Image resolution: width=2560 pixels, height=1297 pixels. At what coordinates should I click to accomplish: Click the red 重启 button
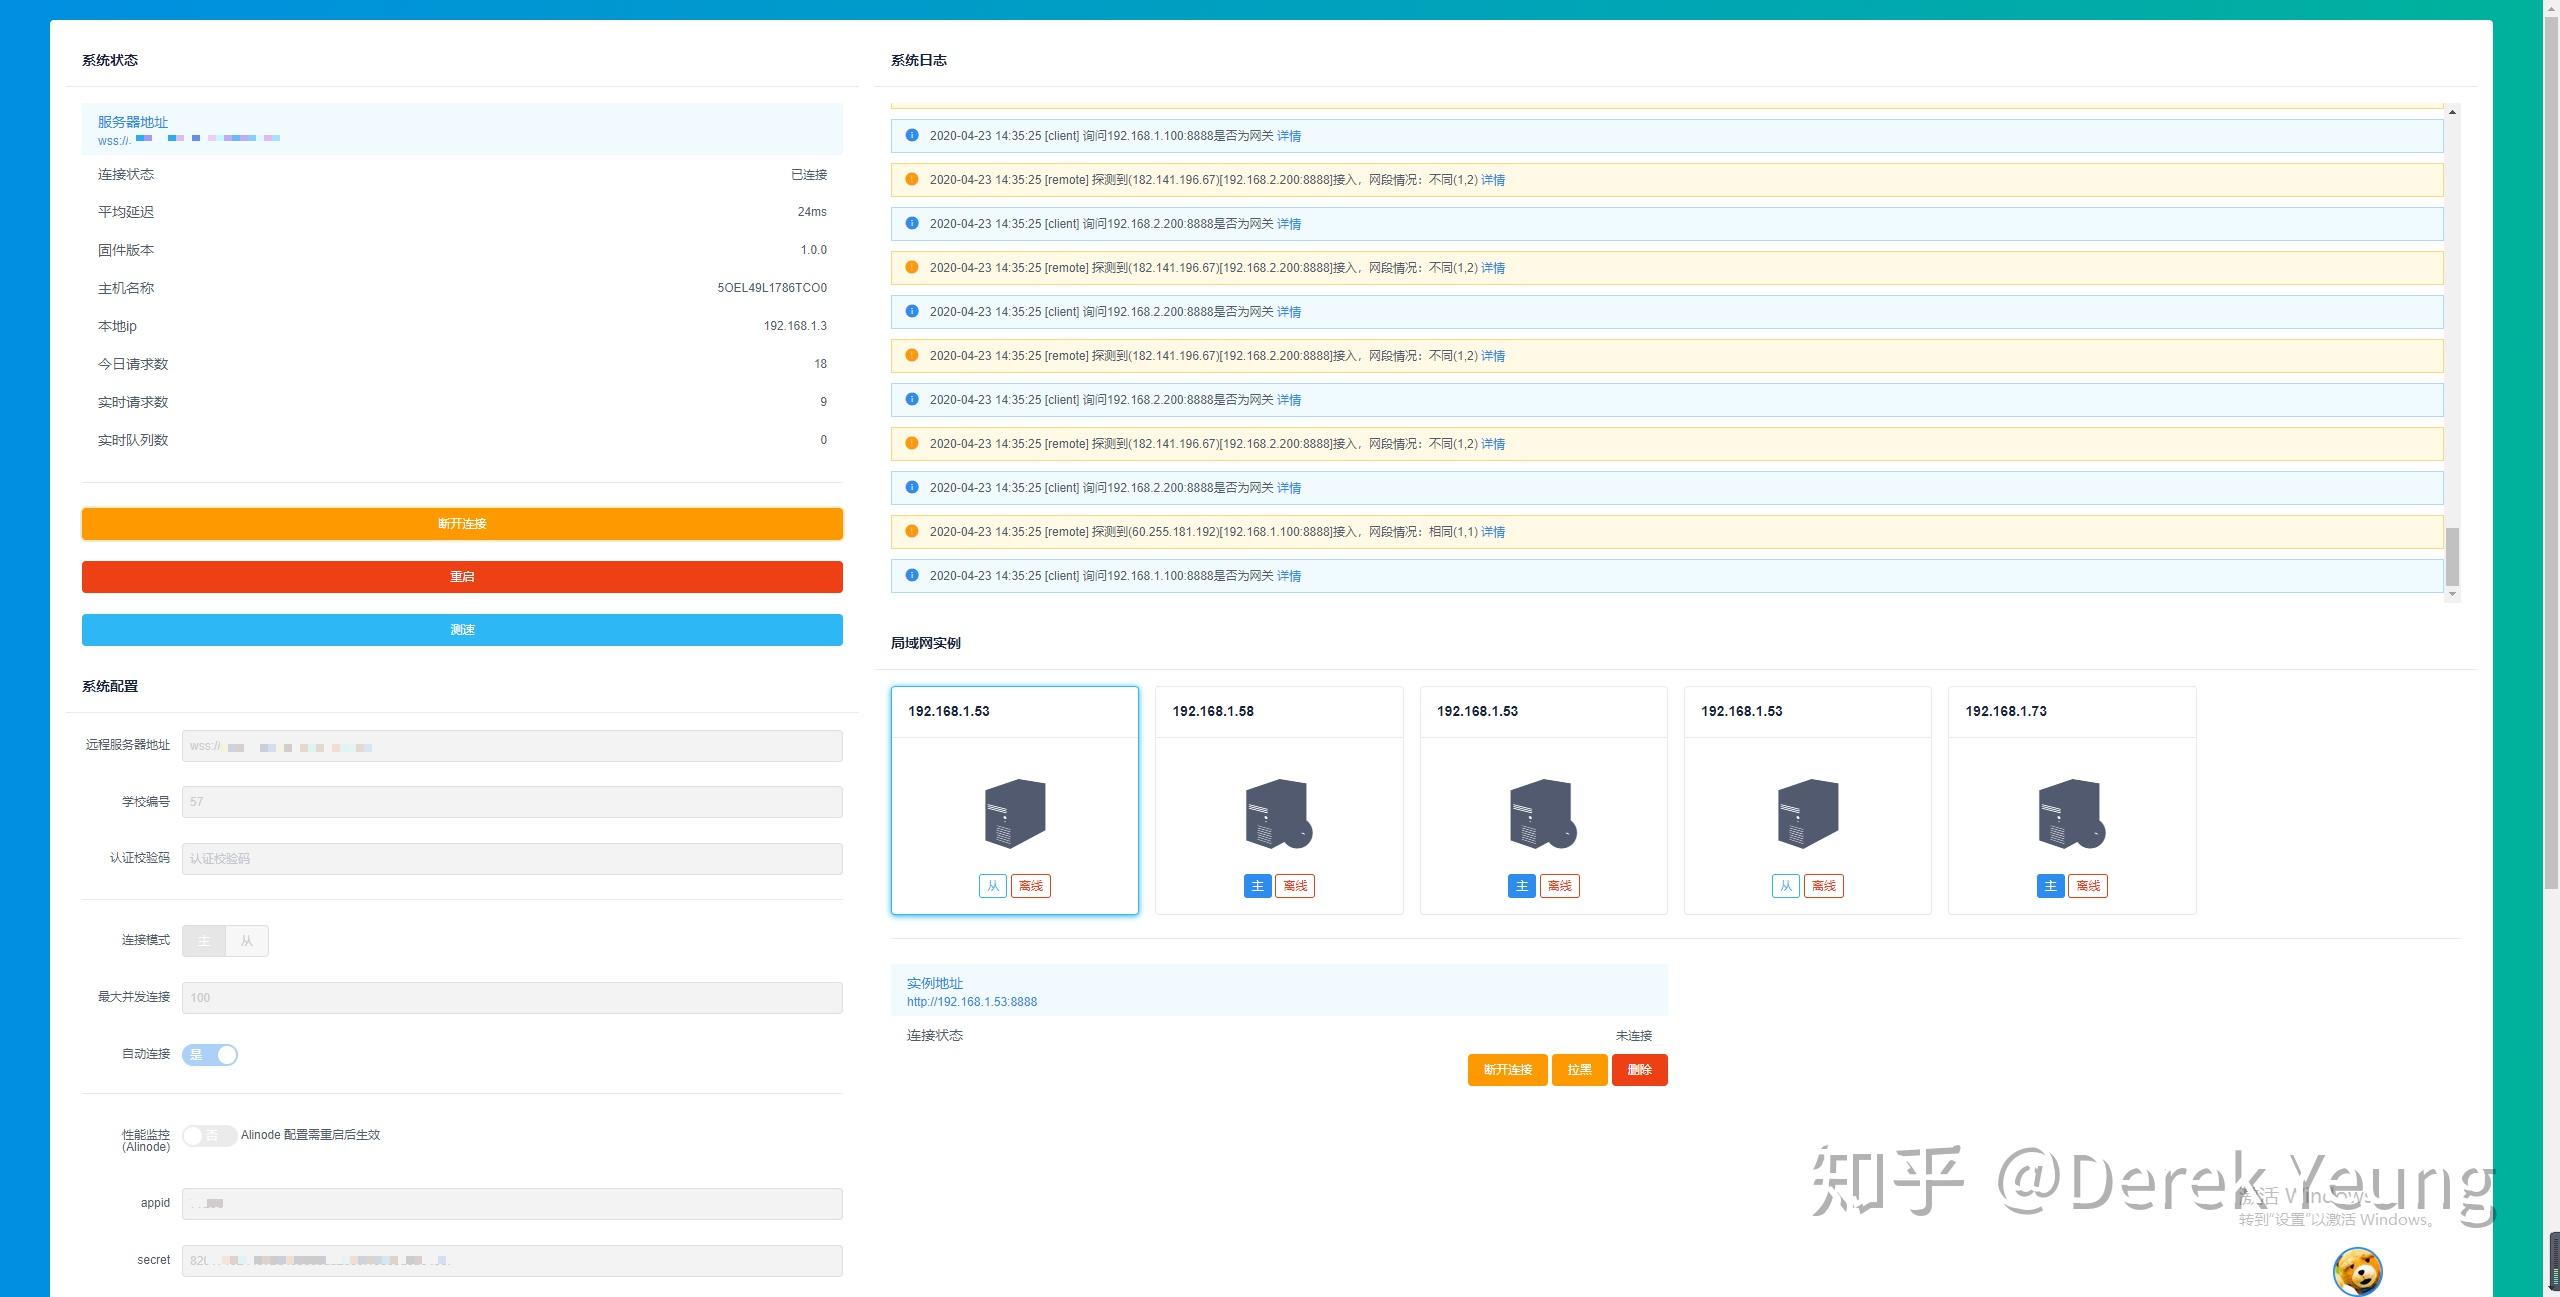[462, 577]
